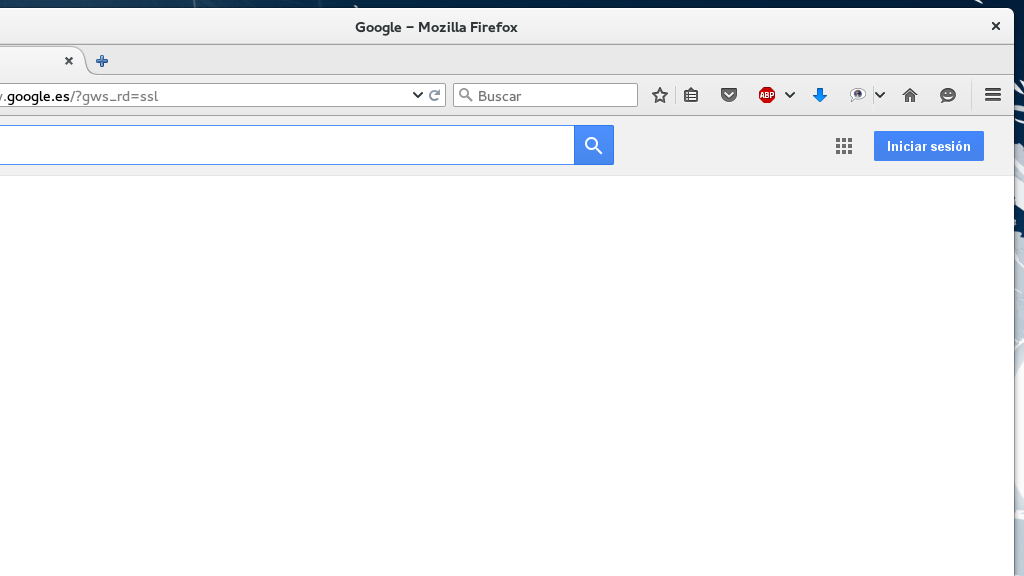This screenshot has width=1024, height=576.
Task: Open the Google apps grid
Action: coord(843,145)
